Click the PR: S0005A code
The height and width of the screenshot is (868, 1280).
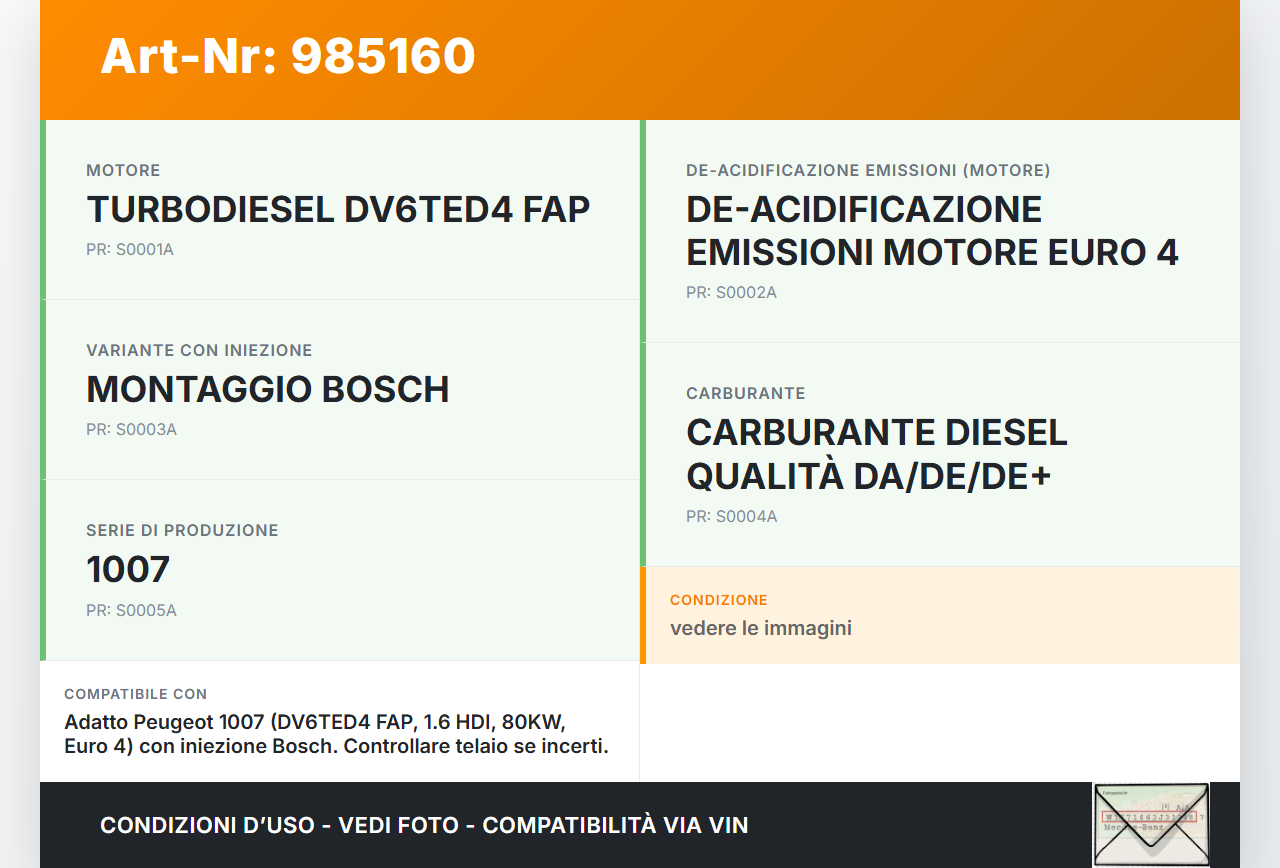coord(131,611)
